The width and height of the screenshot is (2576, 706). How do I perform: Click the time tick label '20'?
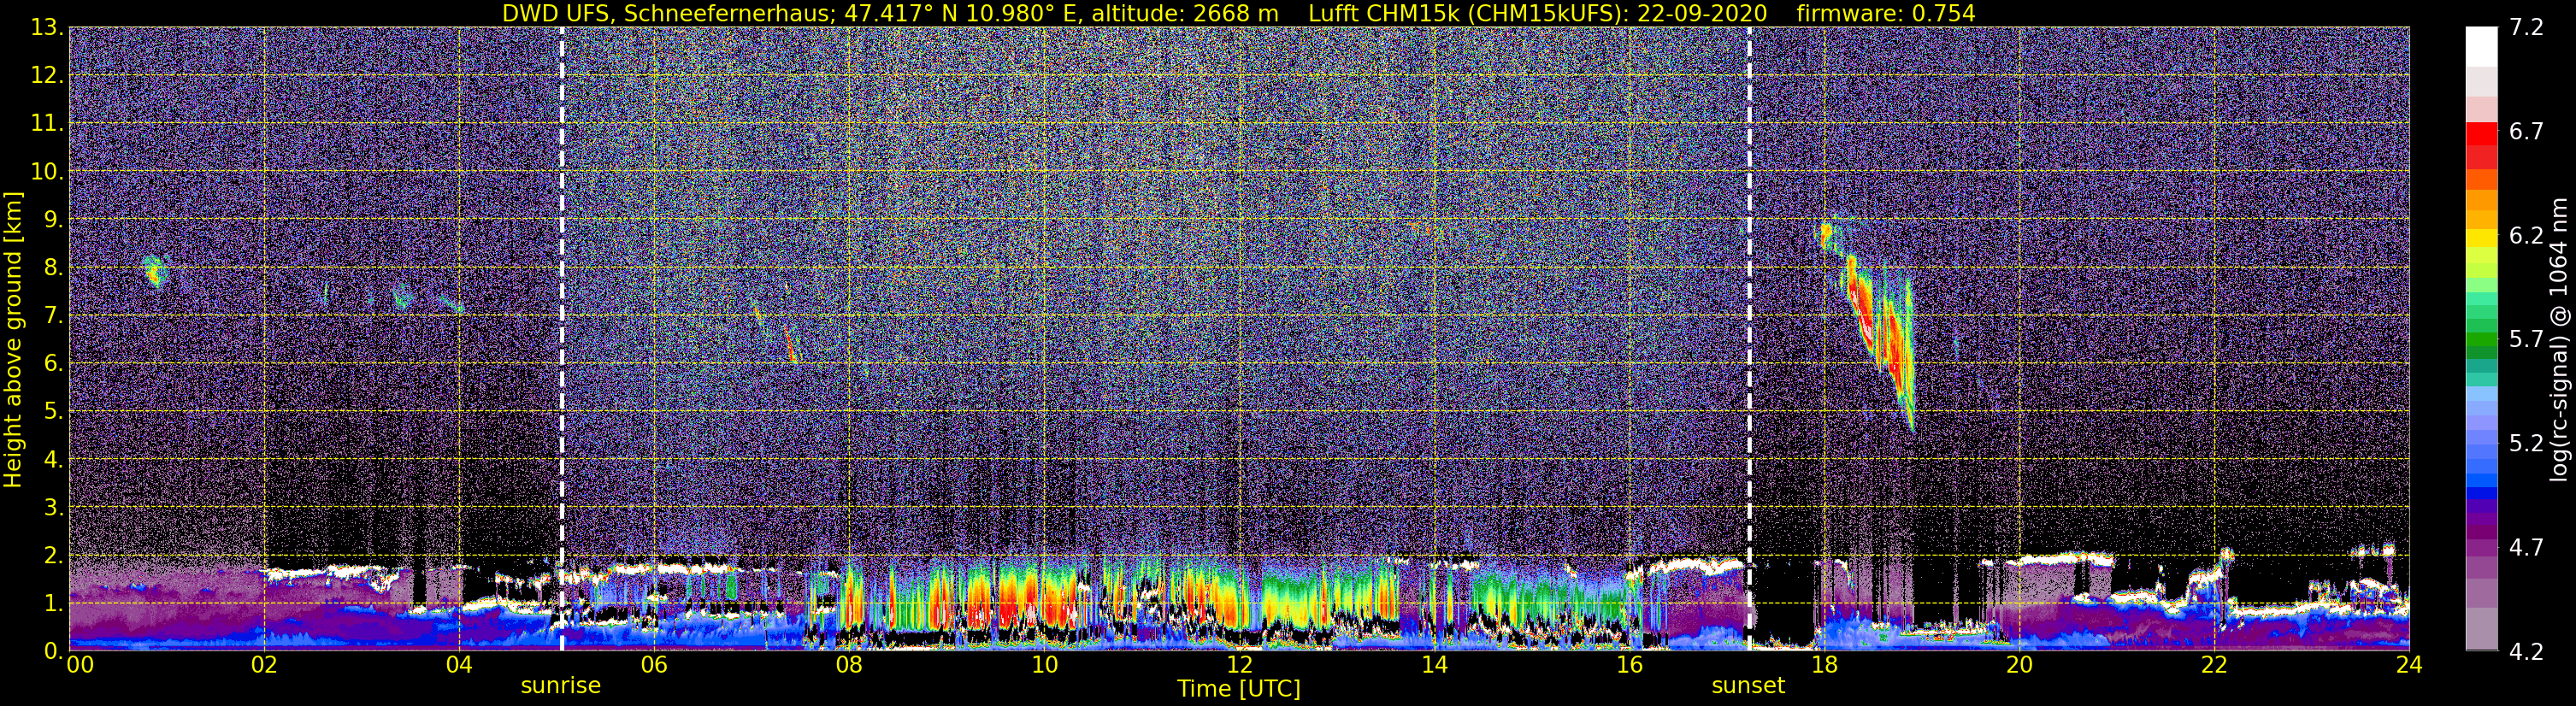click(x=2019, y=666)
